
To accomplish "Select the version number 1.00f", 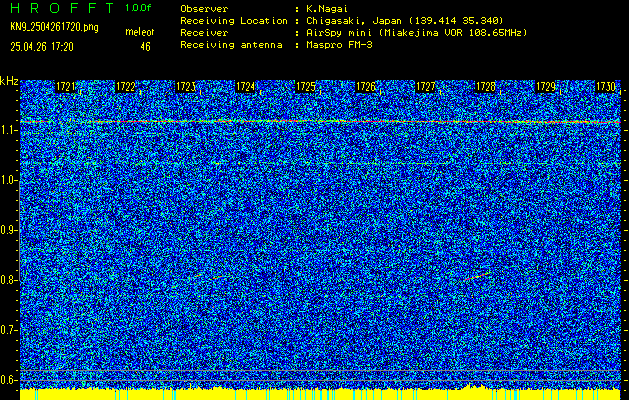I will pos(138,8).
